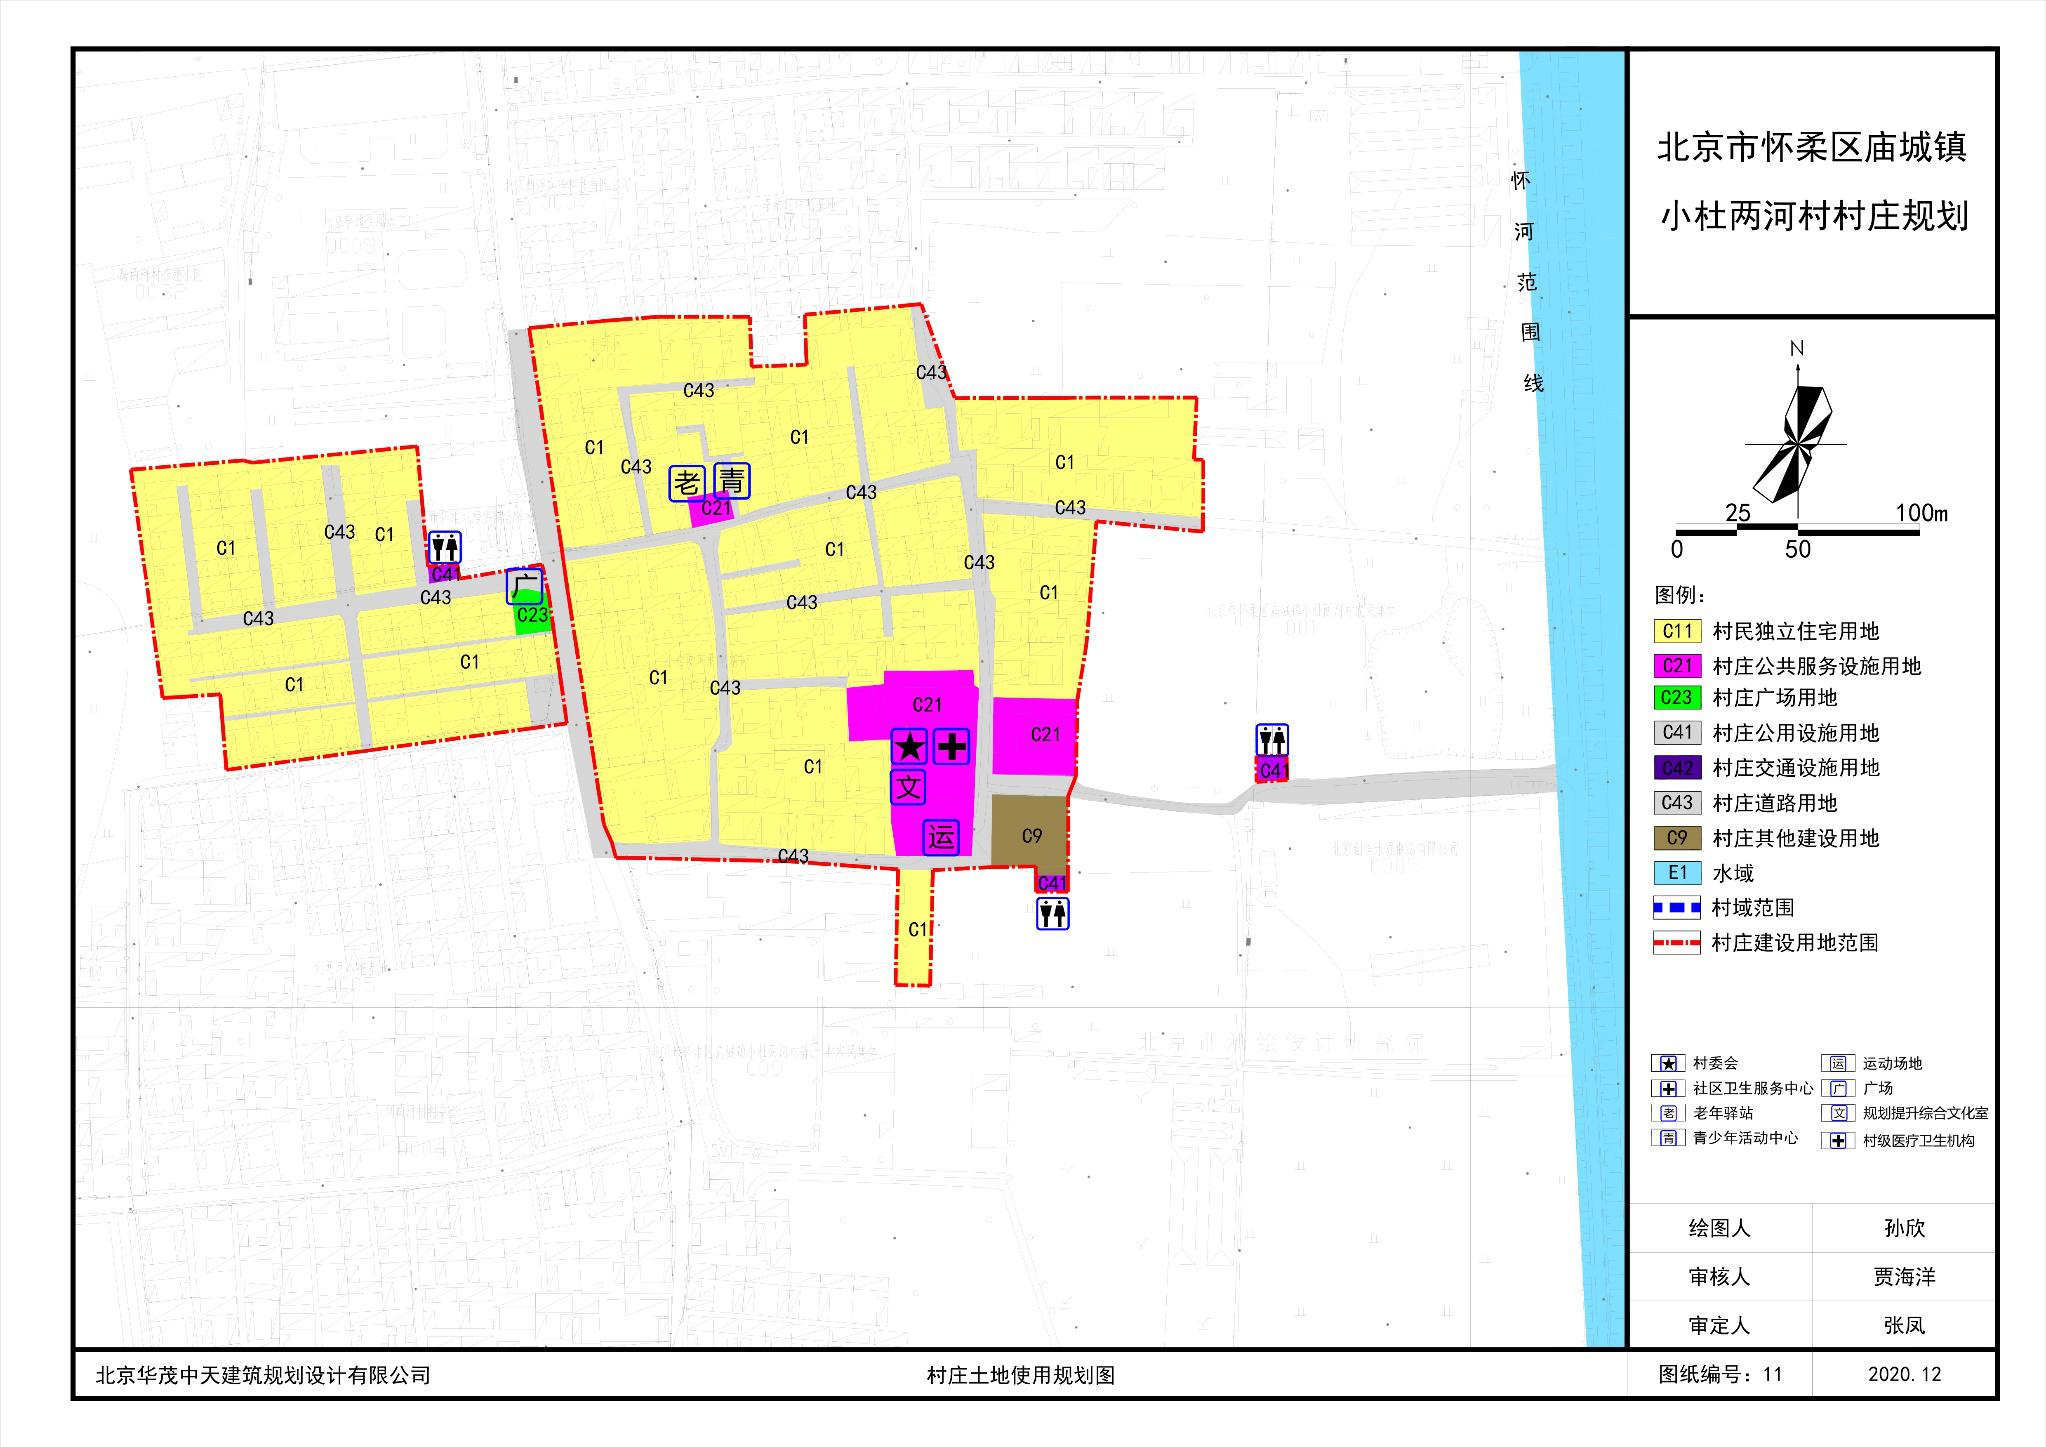2046x1447 pixels.
Task: Click the brown C9 legend swatch
Action: (1677, 838)
